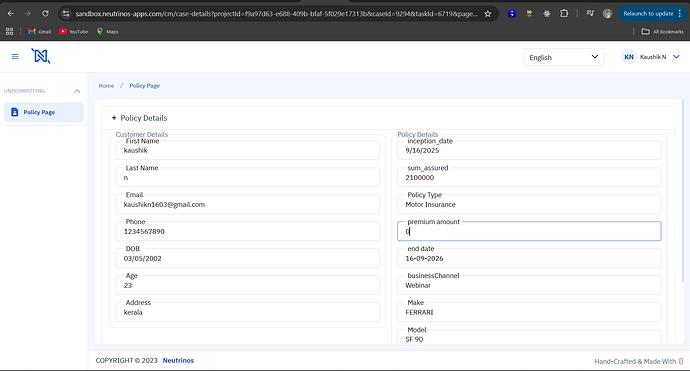The image size is (690, 371).
Task: Open the All Bookmarks folder
Action: click(x=662, y=31)
